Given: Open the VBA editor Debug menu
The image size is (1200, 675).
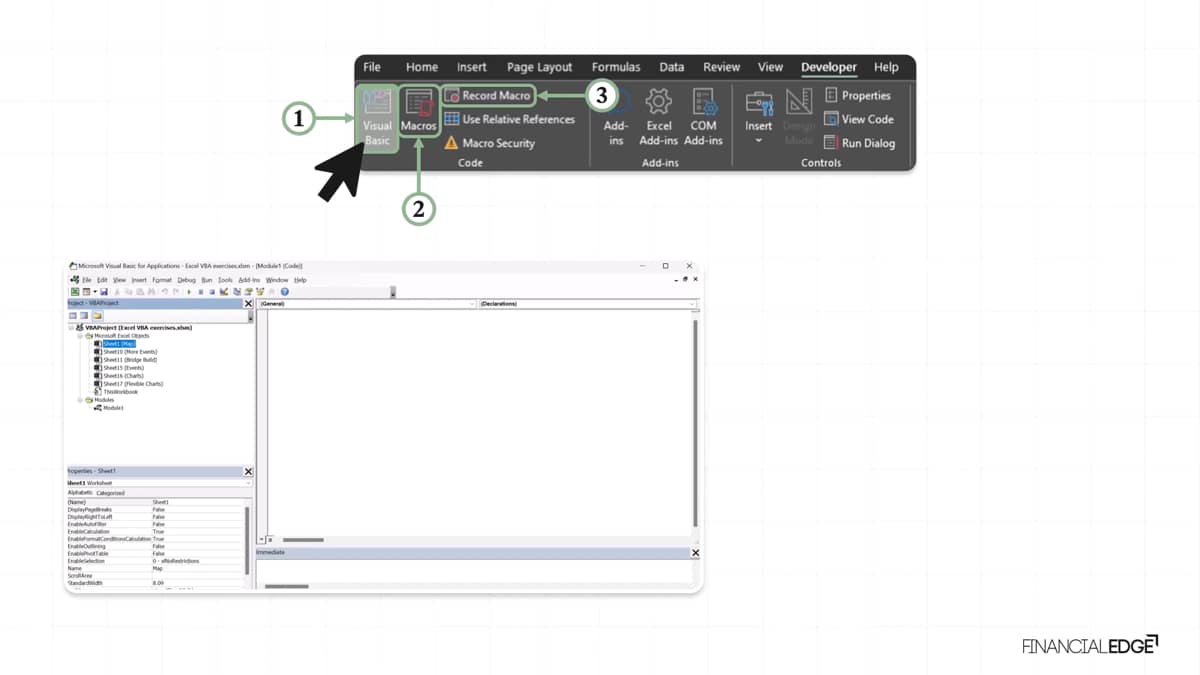Looking at the screenshot, I should 187,280.
